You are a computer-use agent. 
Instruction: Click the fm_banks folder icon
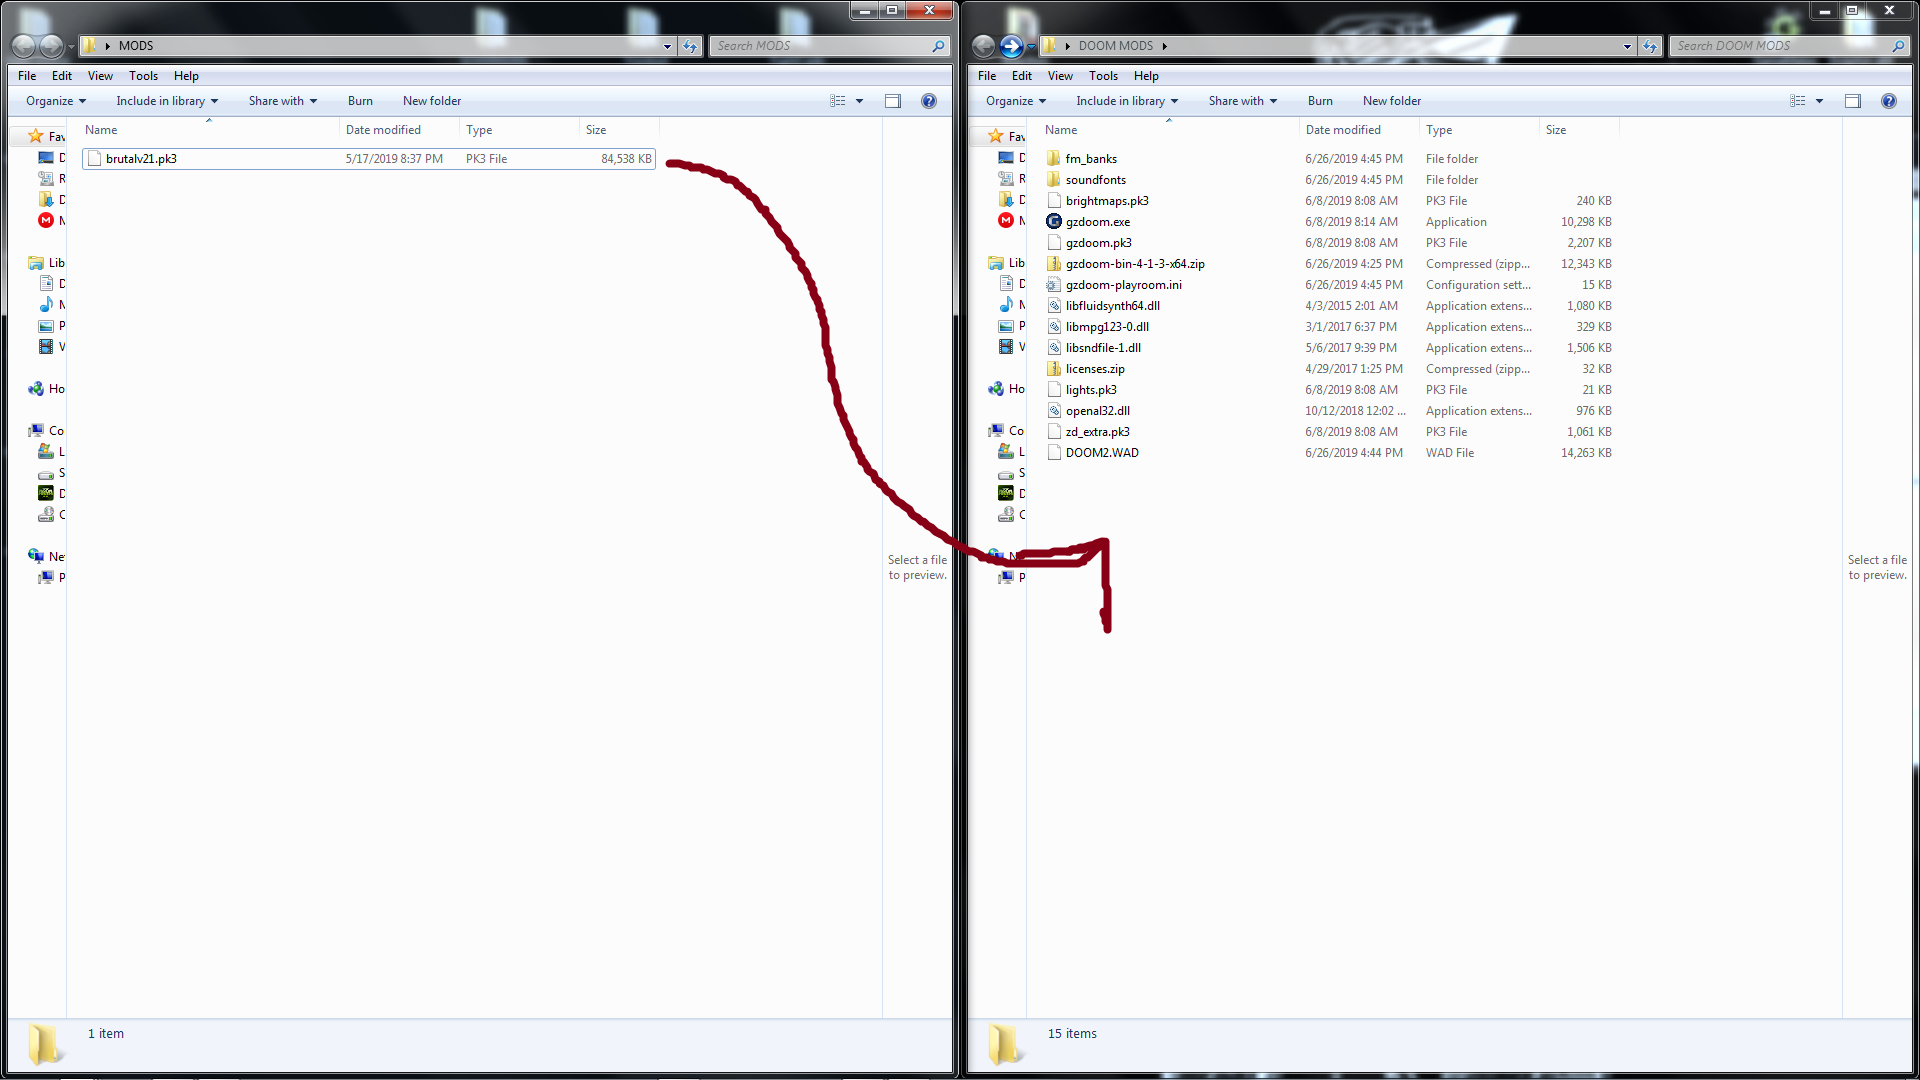click(1054, 159)
